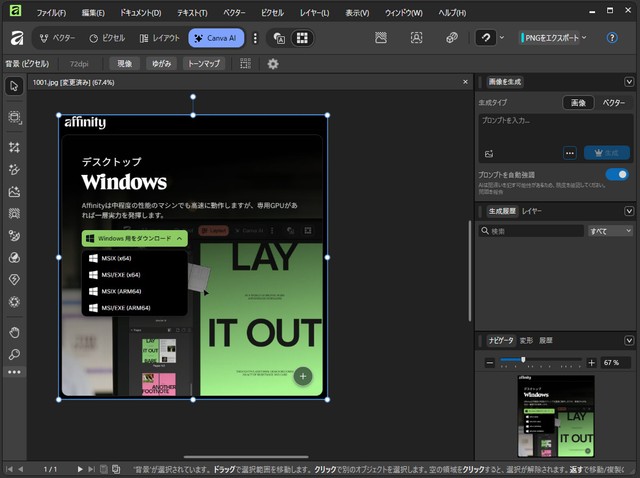The image size is (640, 478).
Task: Expand the PNGをエクスポート dropdown arrow
Action: coord(584,38)
